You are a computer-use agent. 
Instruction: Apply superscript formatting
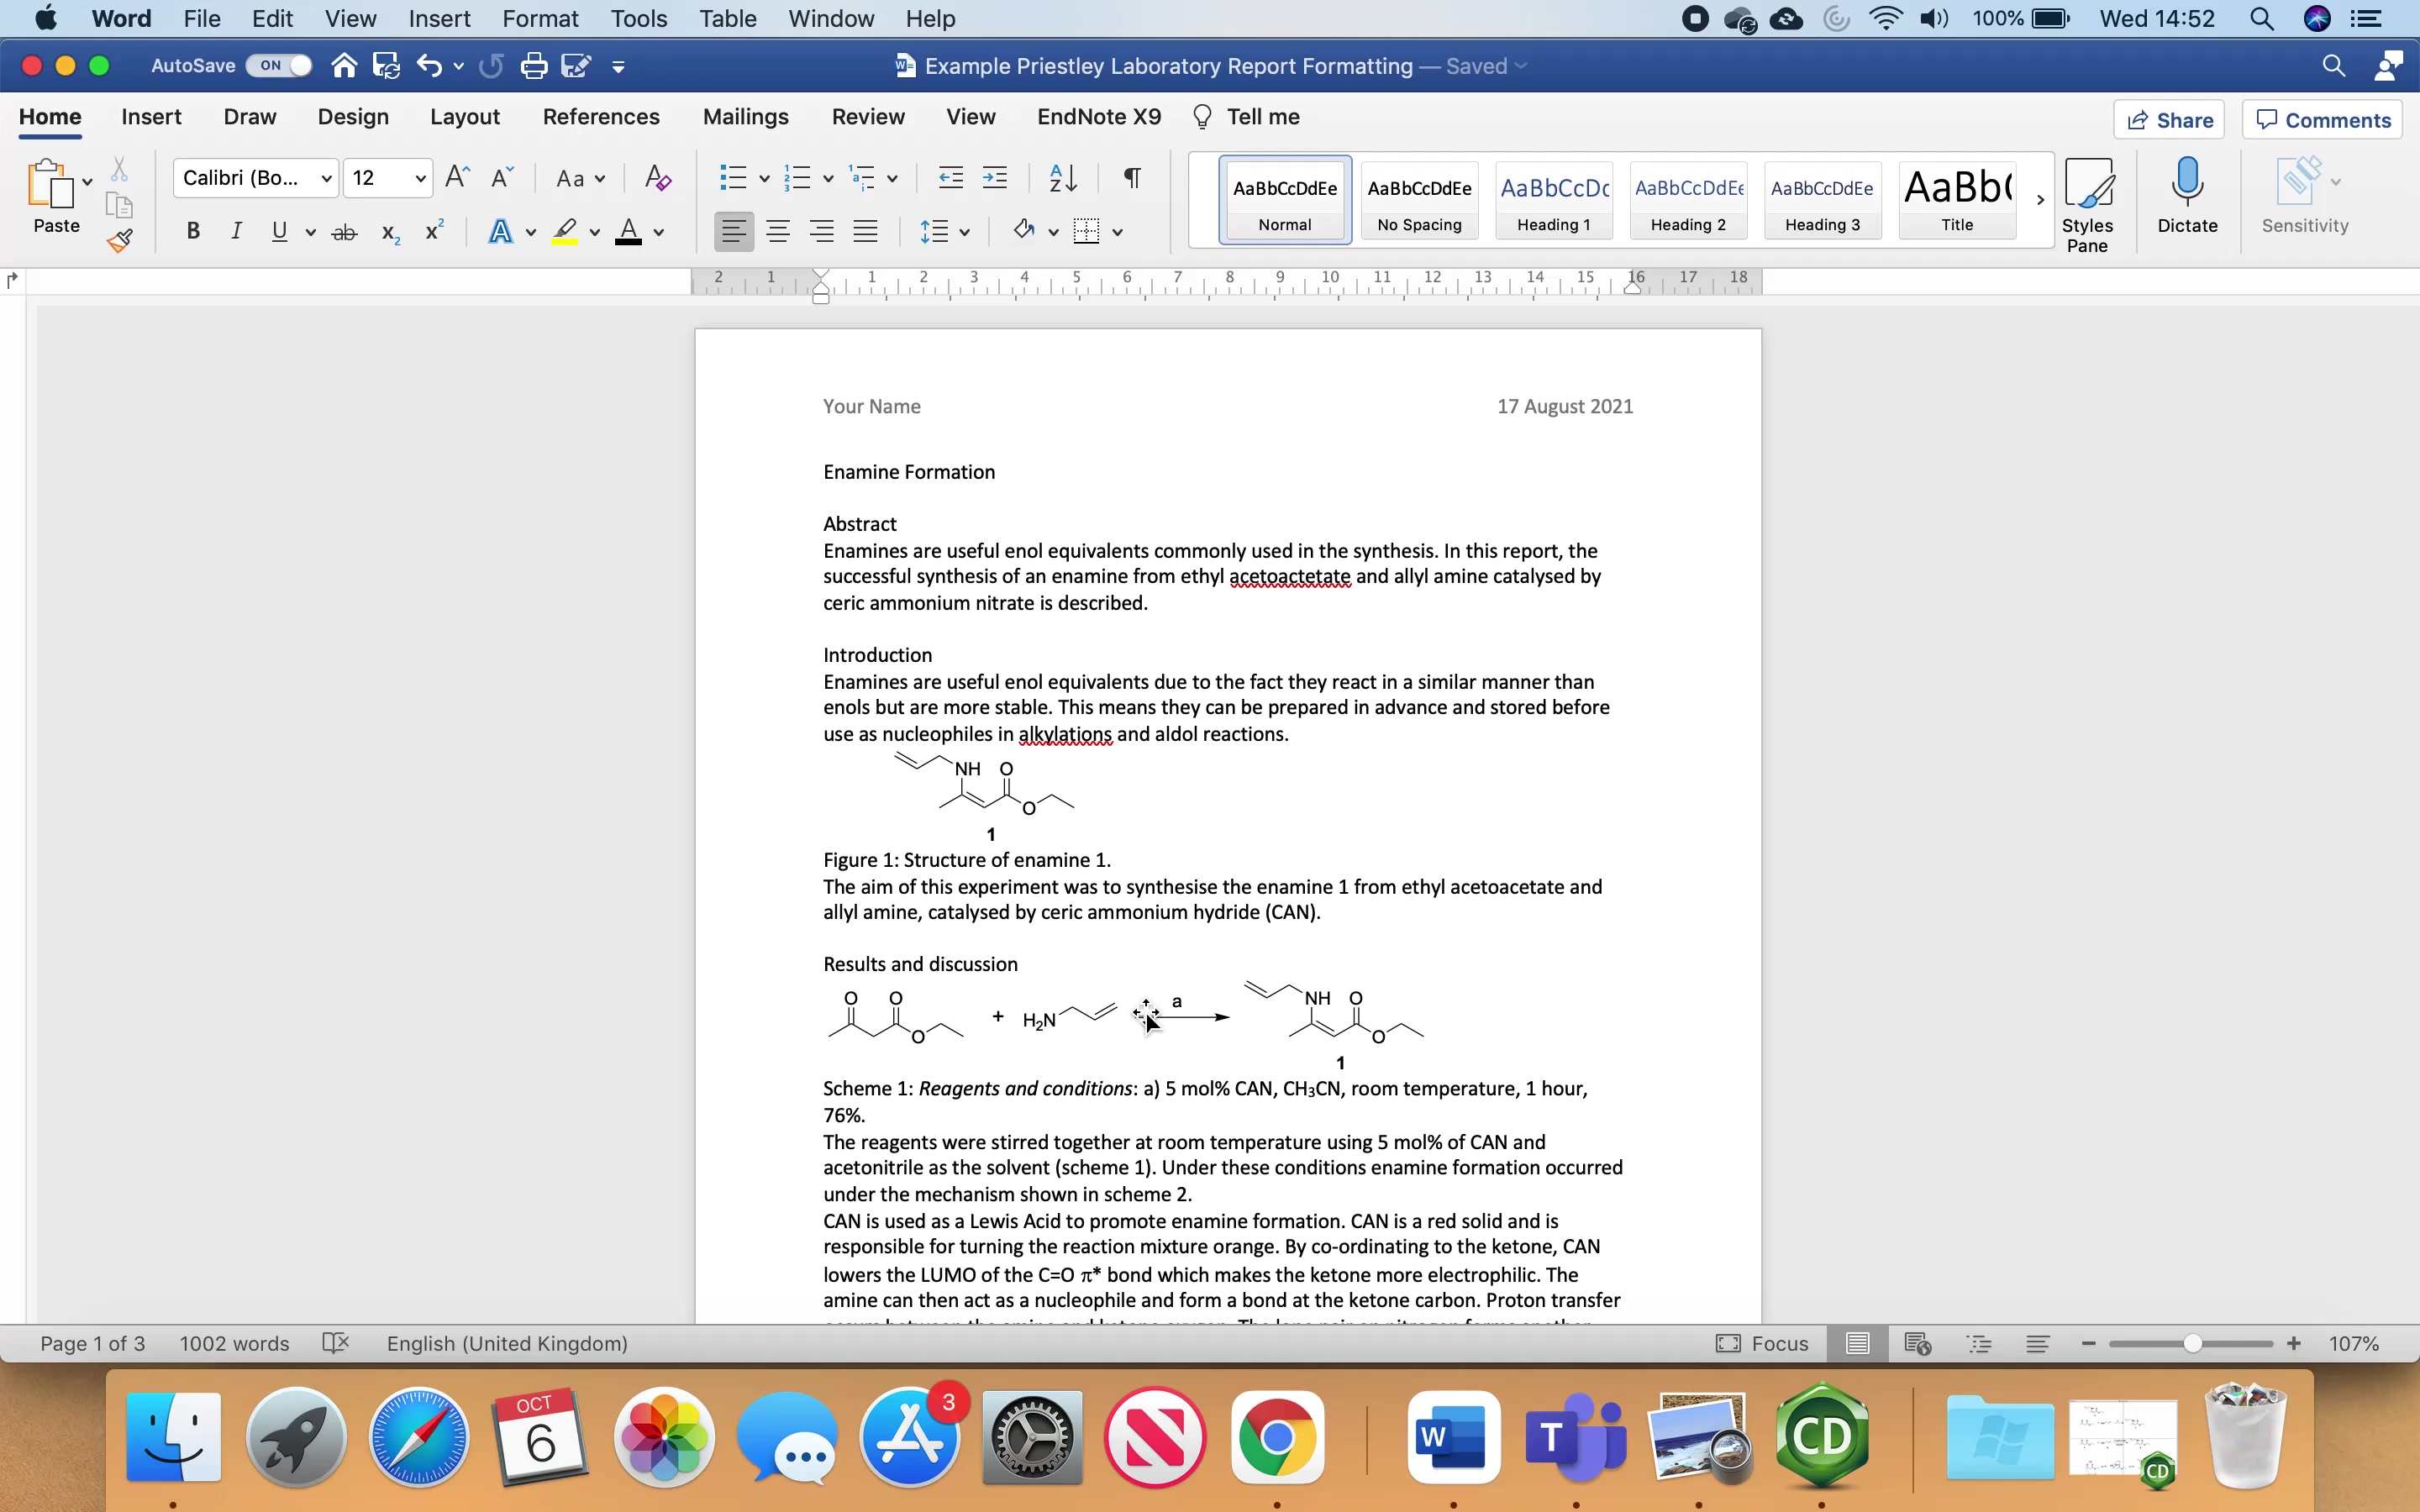pos(432,231)
